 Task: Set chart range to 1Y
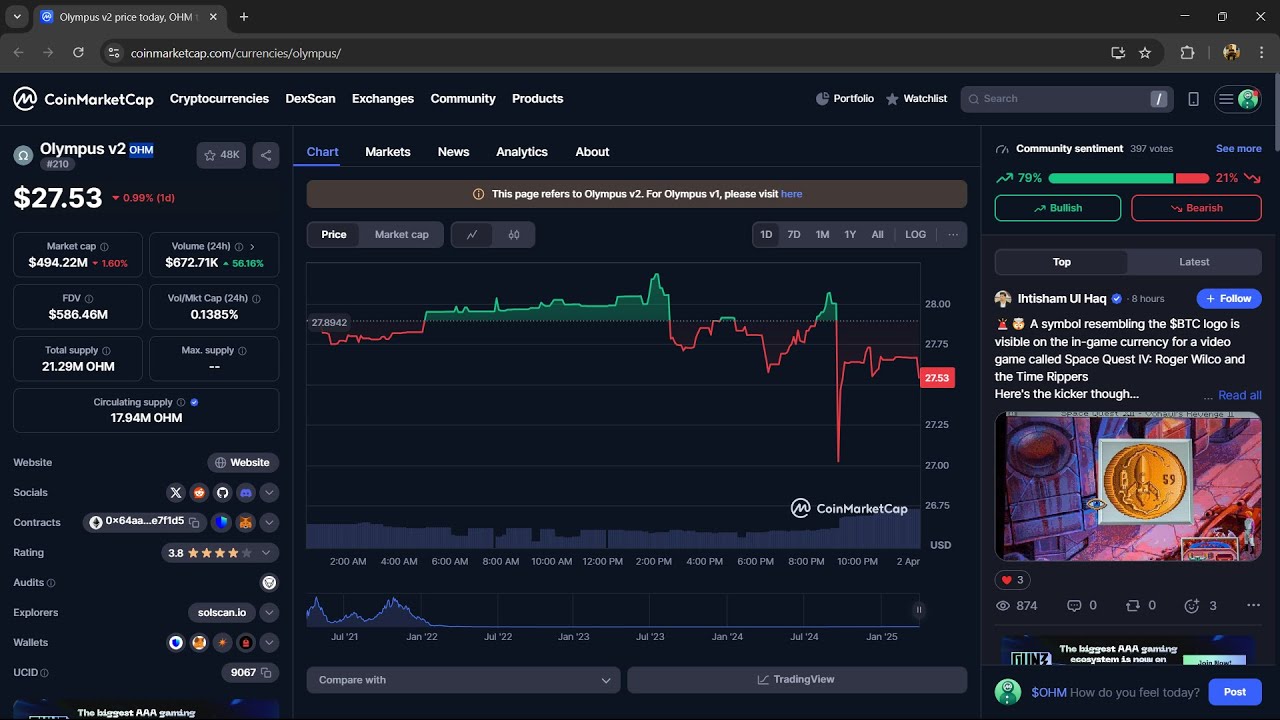pyautogui.click(x=850, y=235)
